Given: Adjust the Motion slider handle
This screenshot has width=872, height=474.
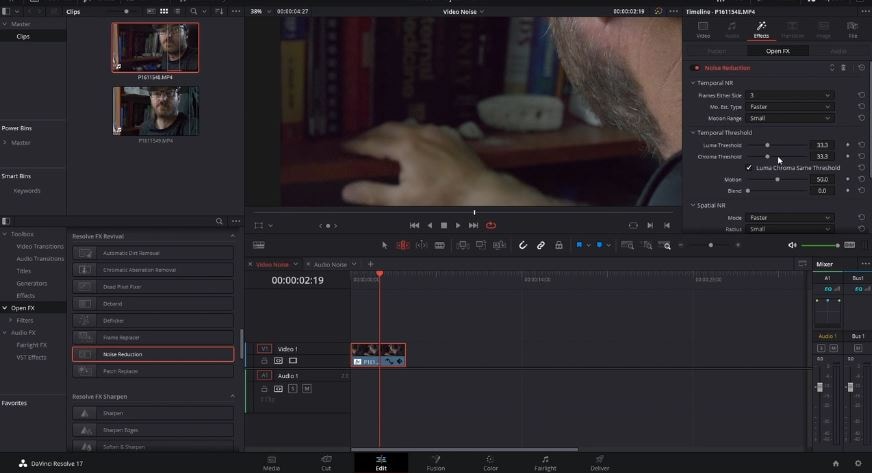Looking at the screenshot, I should [777, 180].
